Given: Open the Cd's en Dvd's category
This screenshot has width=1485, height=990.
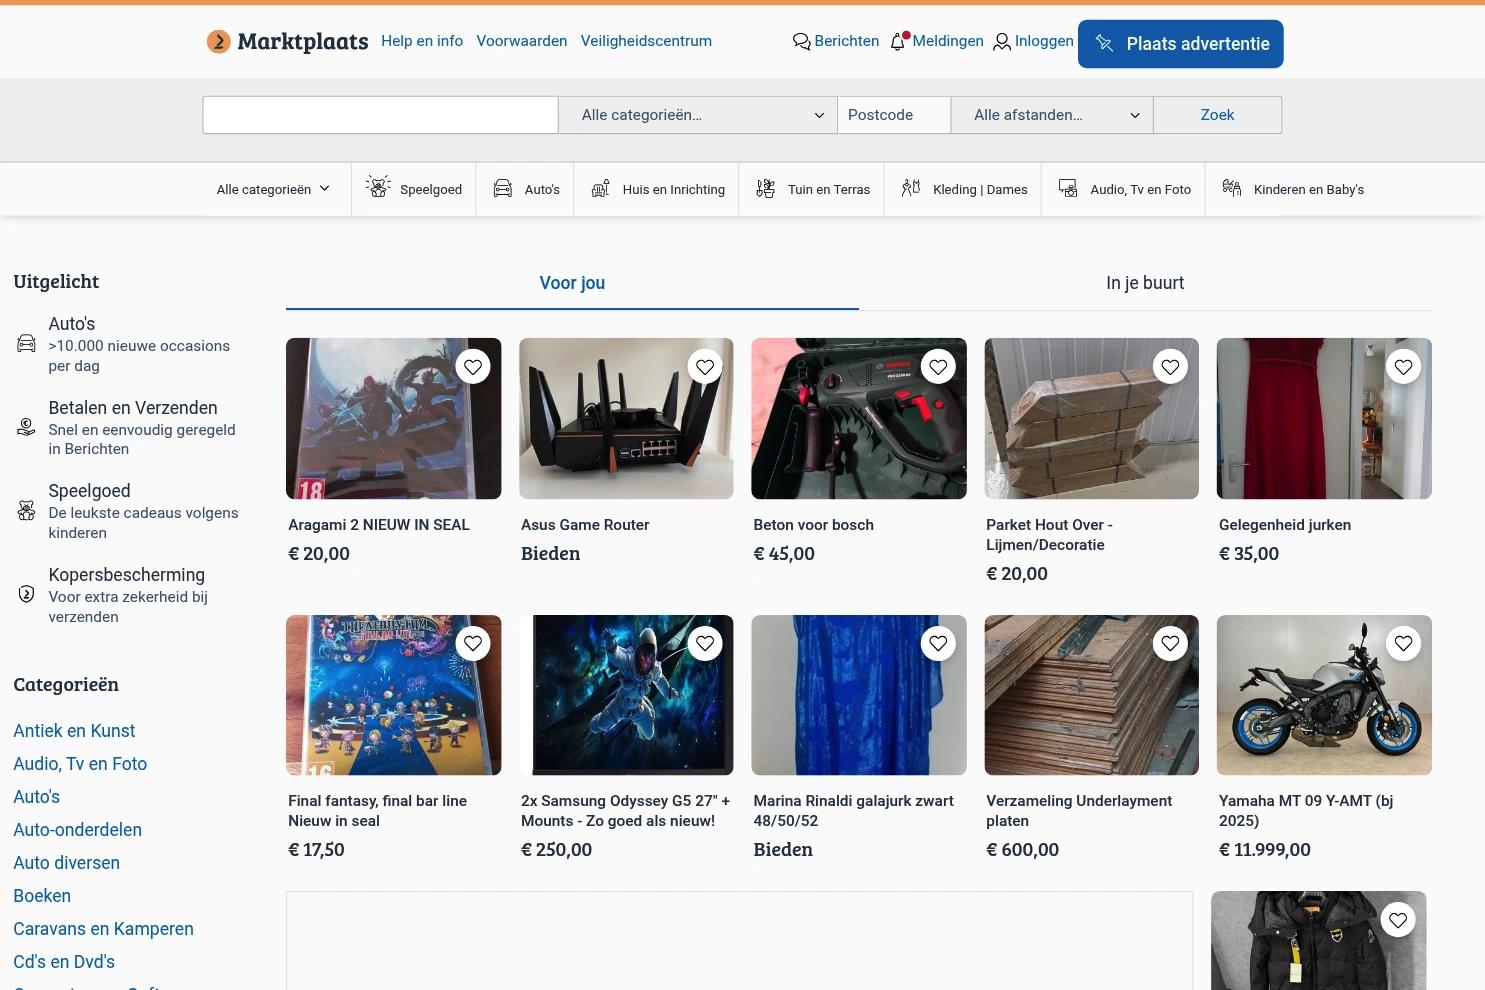Looking at the screenshot, I should (64, 962).
